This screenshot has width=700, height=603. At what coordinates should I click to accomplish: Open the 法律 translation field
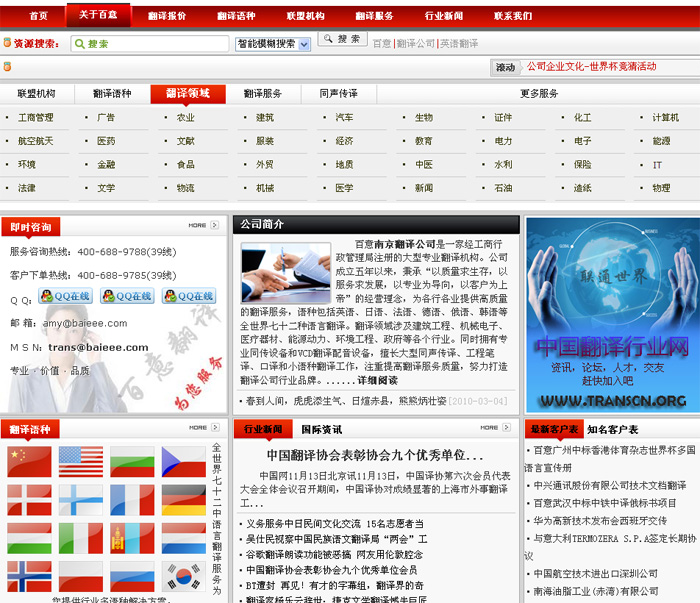pos(26,188)
